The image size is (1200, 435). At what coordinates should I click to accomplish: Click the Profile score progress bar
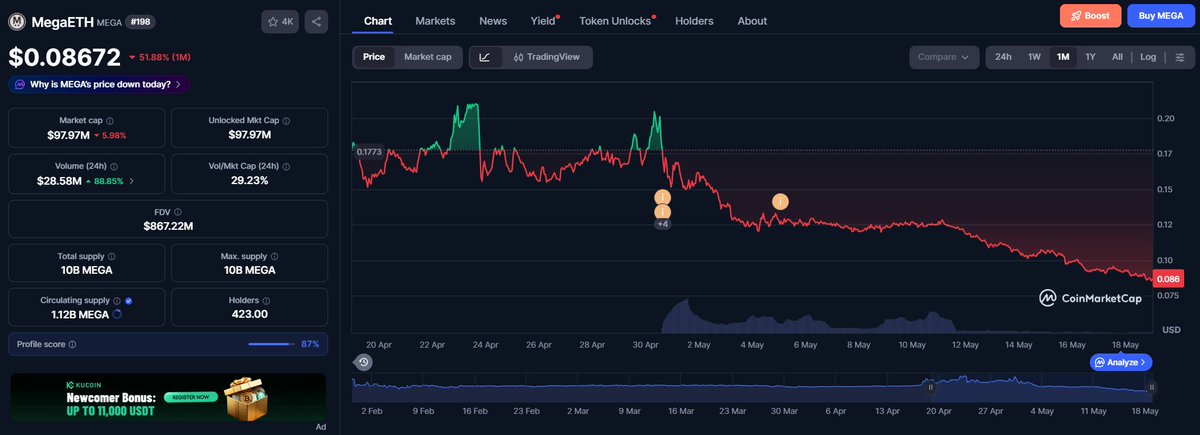click(270, 344)
